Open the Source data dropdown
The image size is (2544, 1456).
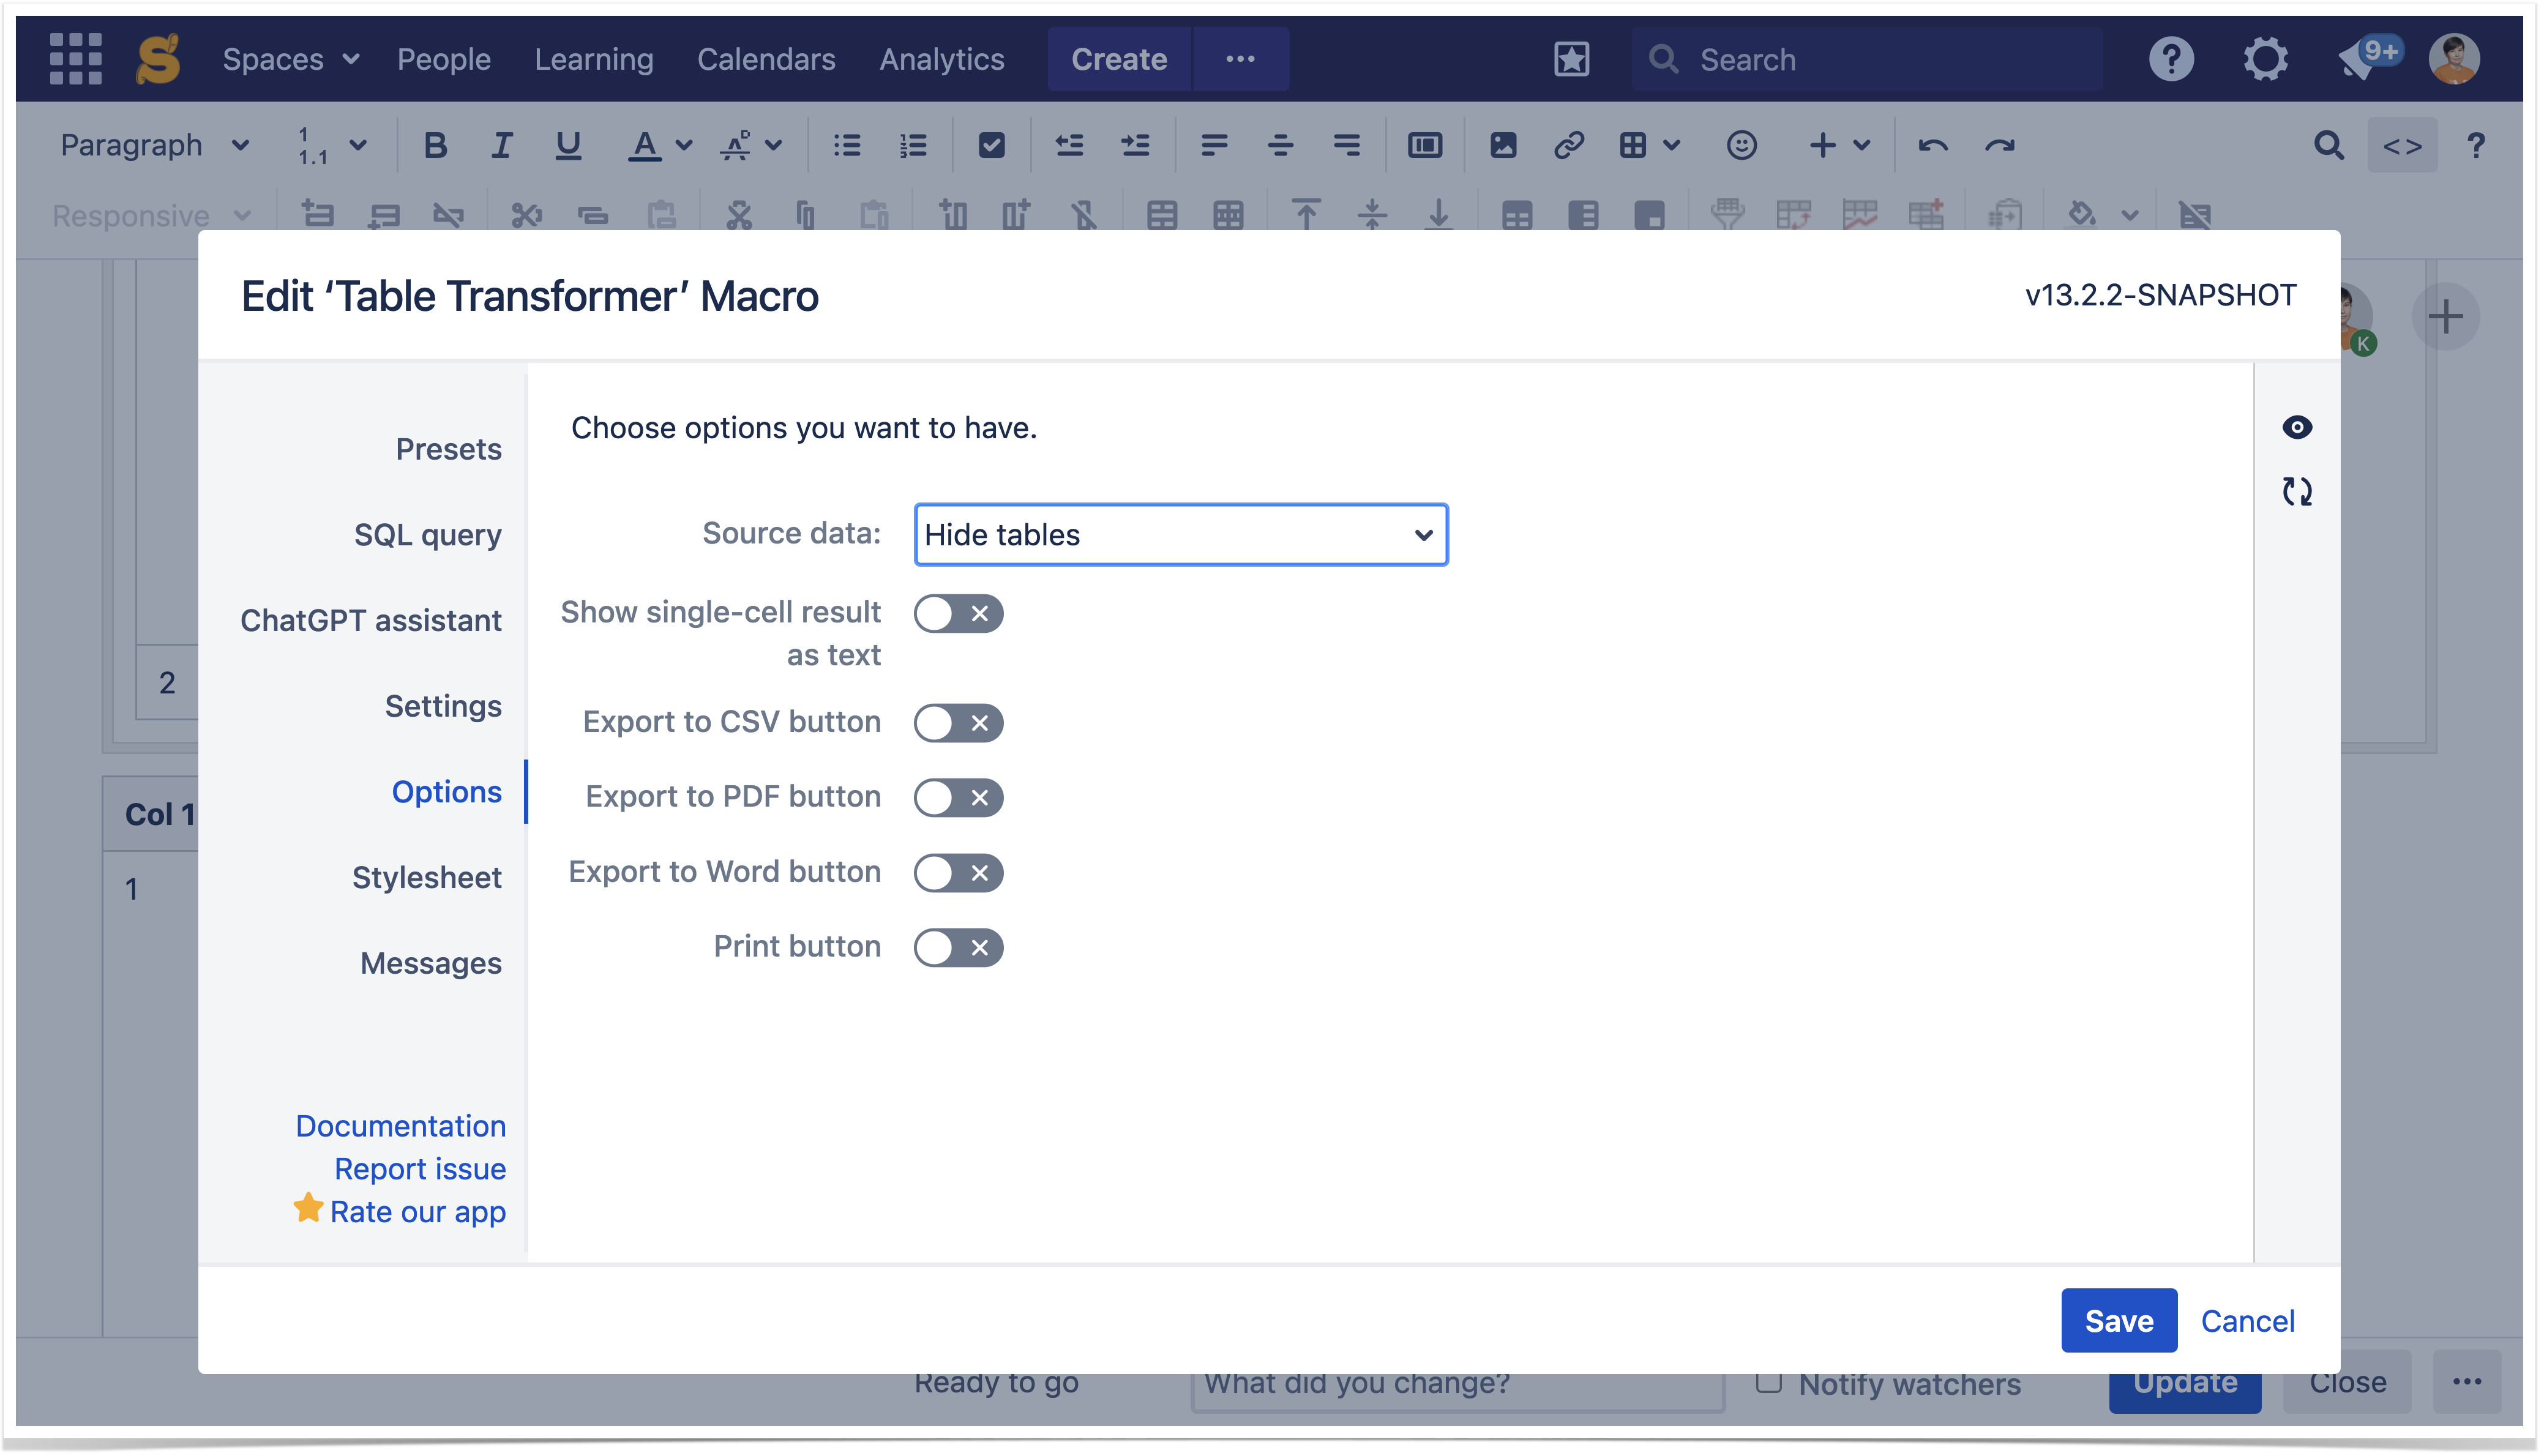(x=1180, y=535)
